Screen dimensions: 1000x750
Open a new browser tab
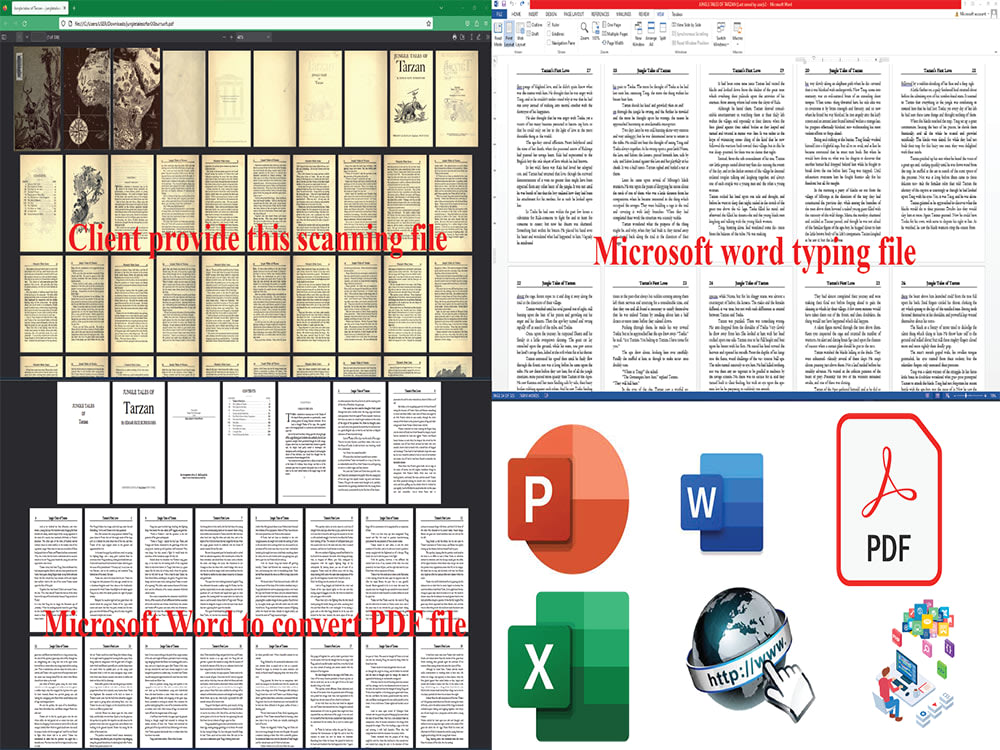tap(74, 8)
